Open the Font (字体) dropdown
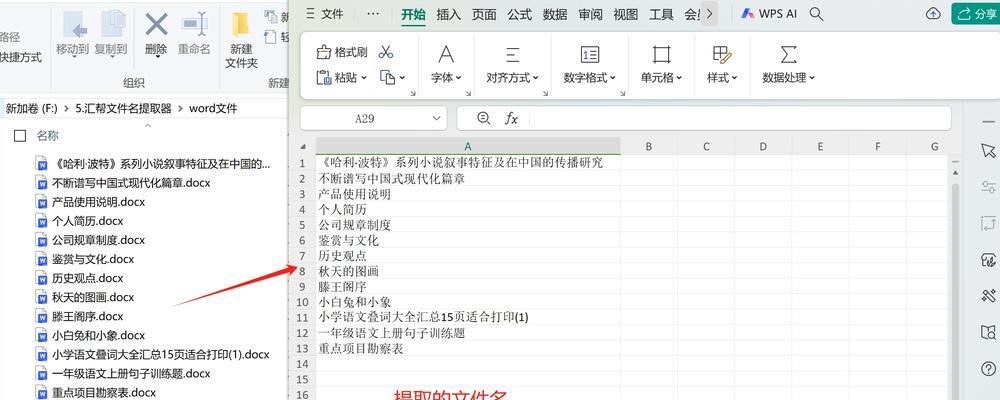The width and height of the screenshot is (1000, 400). pyautogui.click(x=446, y=78)
